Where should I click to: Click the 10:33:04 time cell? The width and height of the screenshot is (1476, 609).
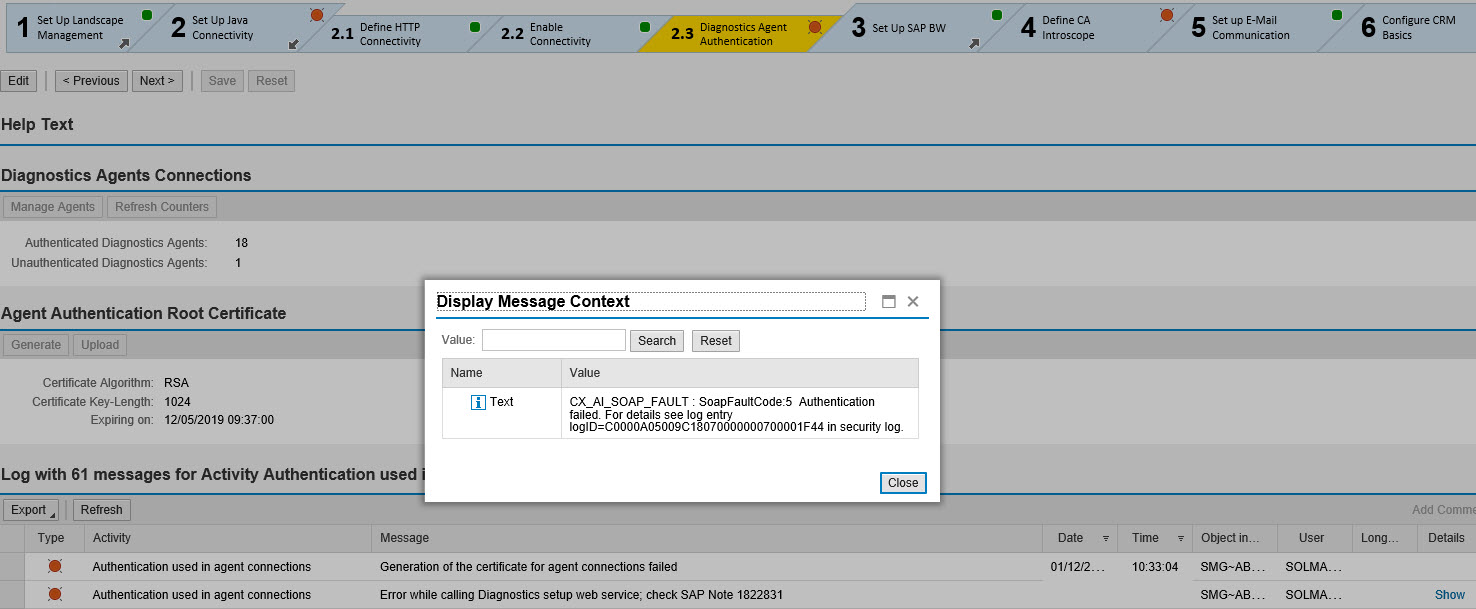click(x=1155, y=567)
